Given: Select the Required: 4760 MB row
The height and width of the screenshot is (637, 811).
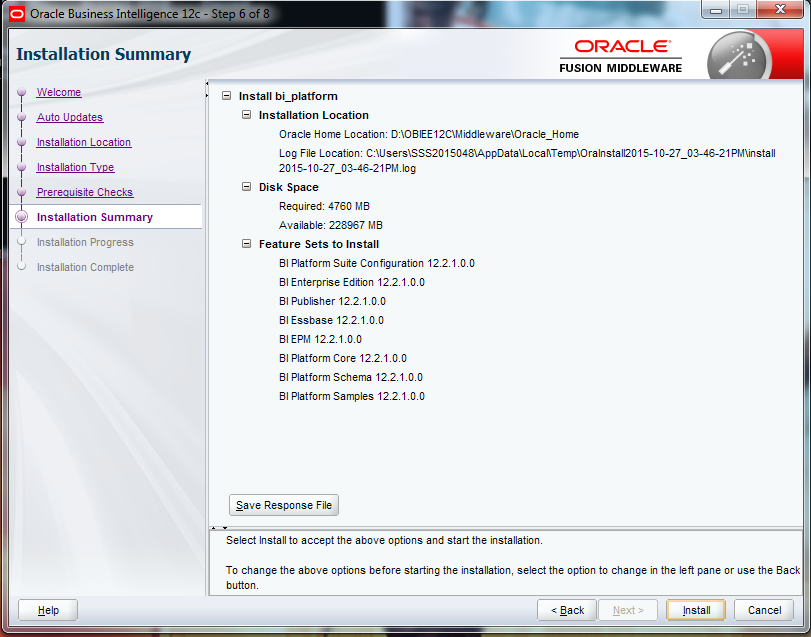Looking at the screenshot, I should [324, 206].
